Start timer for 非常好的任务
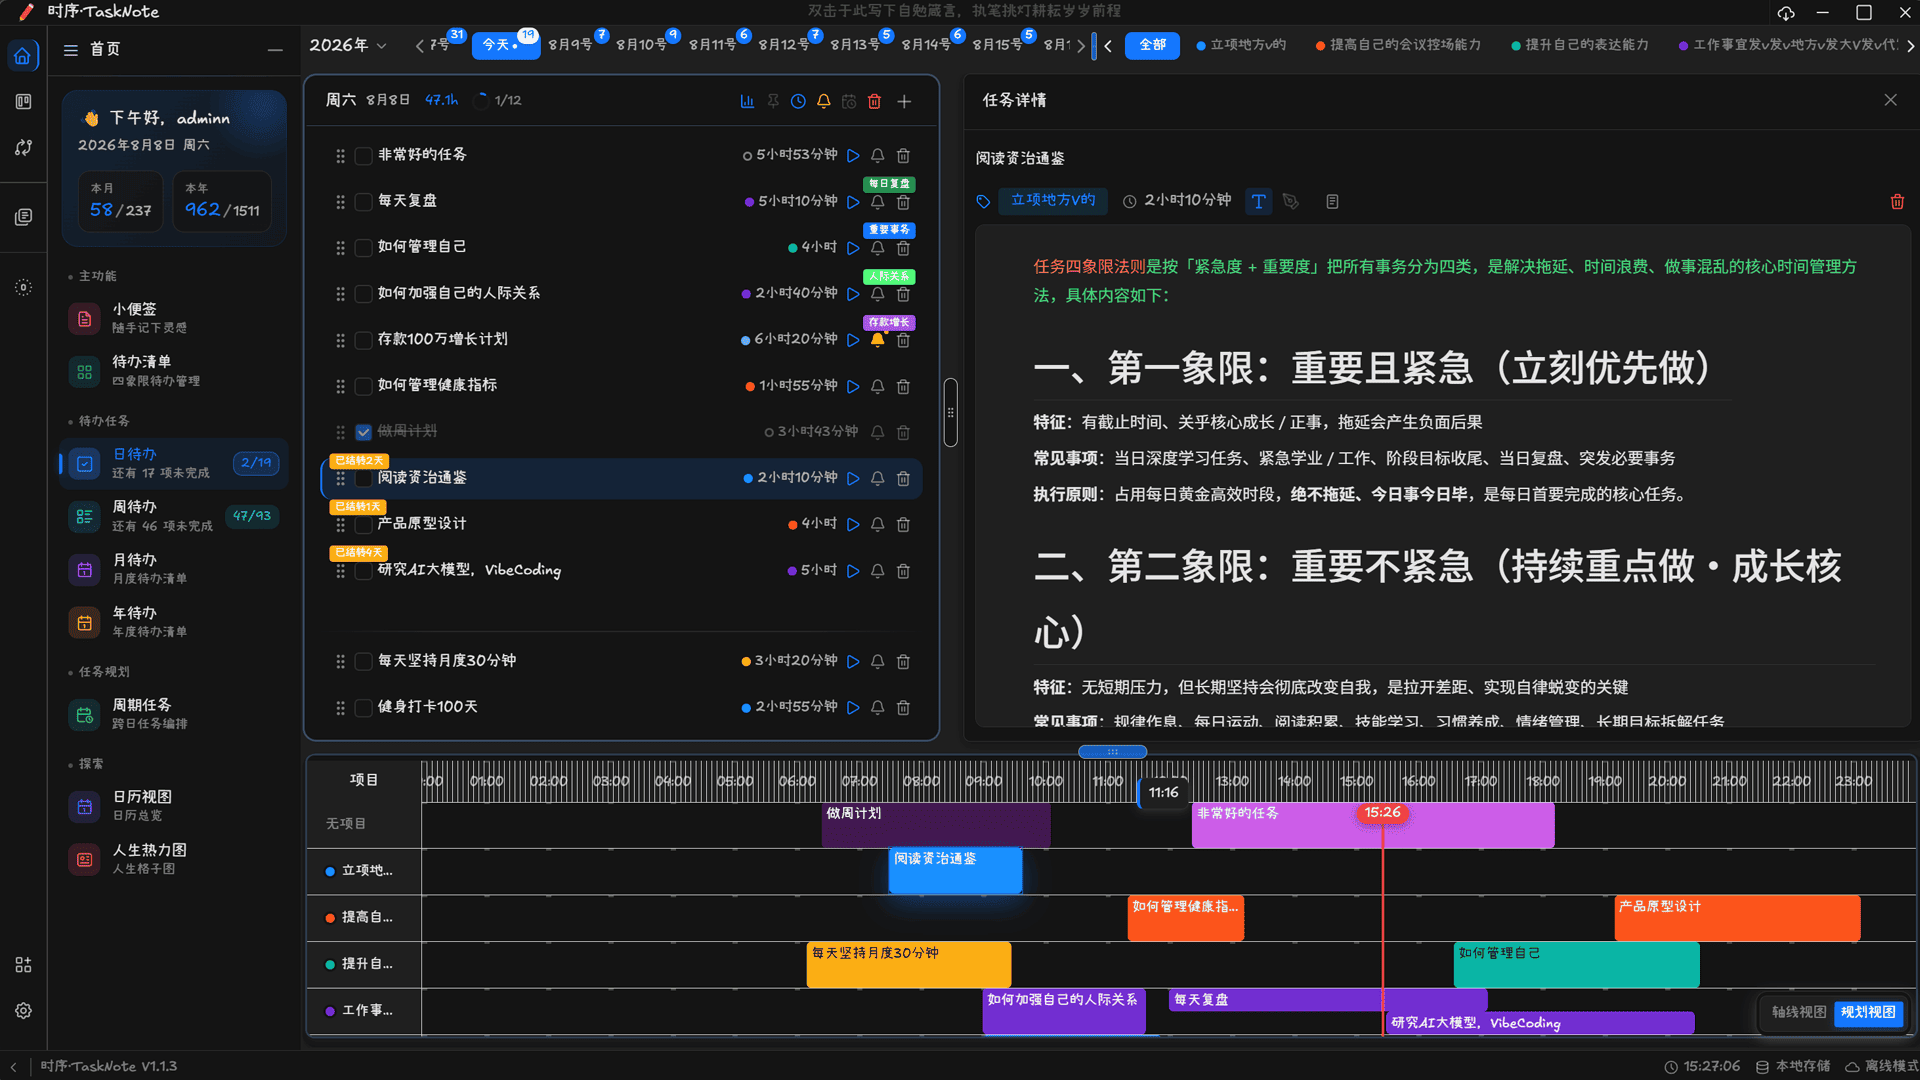 click(x=853, y=155)
